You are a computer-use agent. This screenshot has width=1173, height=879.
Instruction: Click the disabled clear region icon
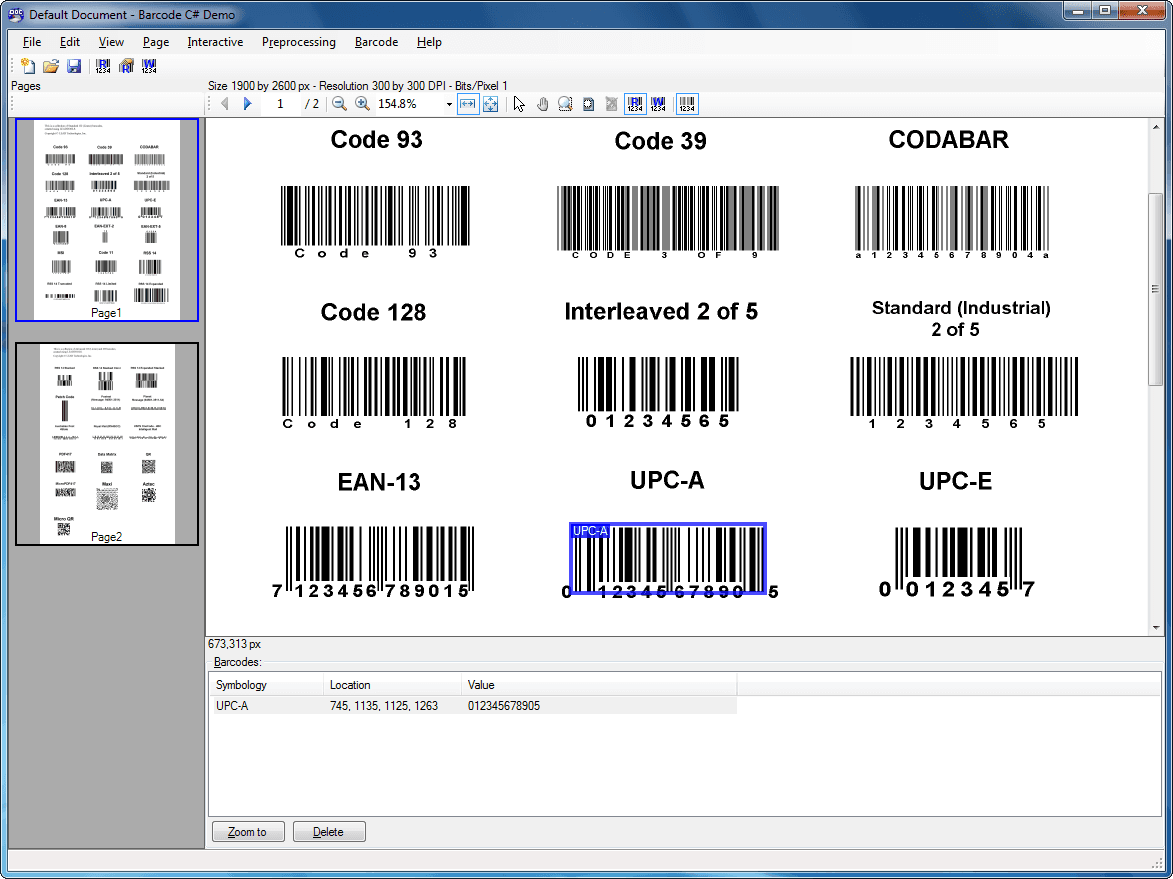(611, 104)
